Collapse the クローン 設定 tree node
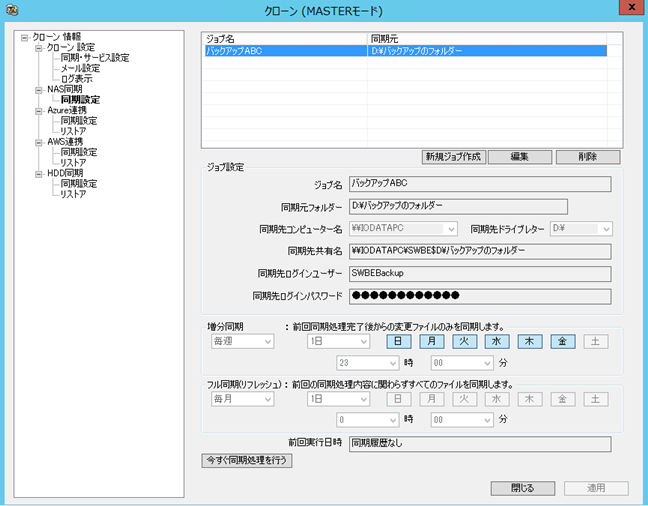 click(x=37, y=48)
